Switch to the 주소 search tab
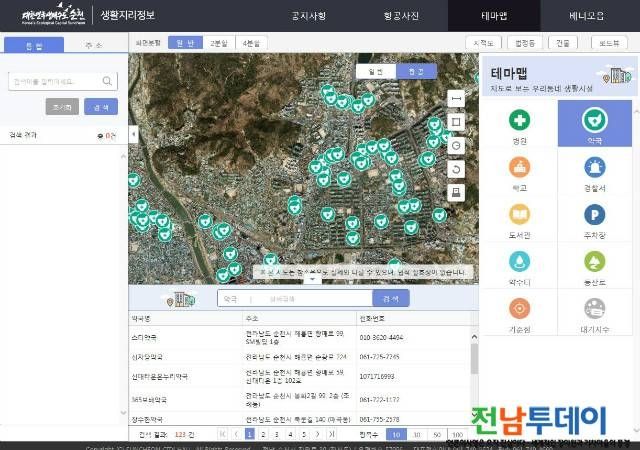 (94, 44)
